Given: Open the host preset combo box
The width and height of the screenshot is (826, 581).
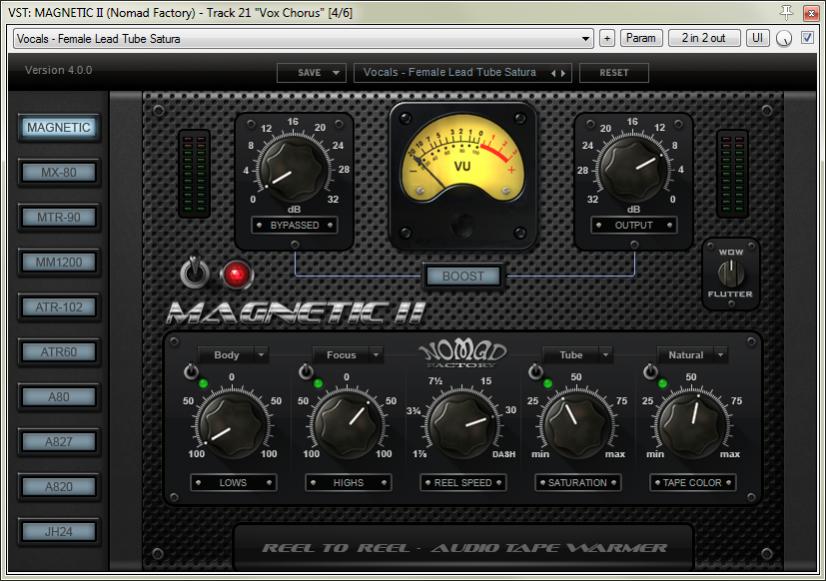Looking at the screenshot, I should point(303,38).
